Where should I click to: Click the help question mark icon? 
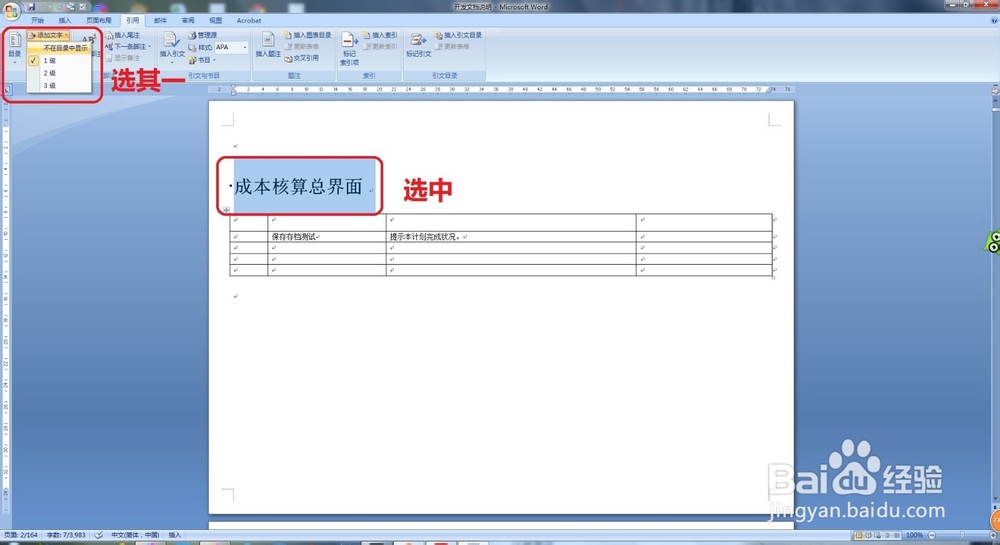tap(994, 20)
